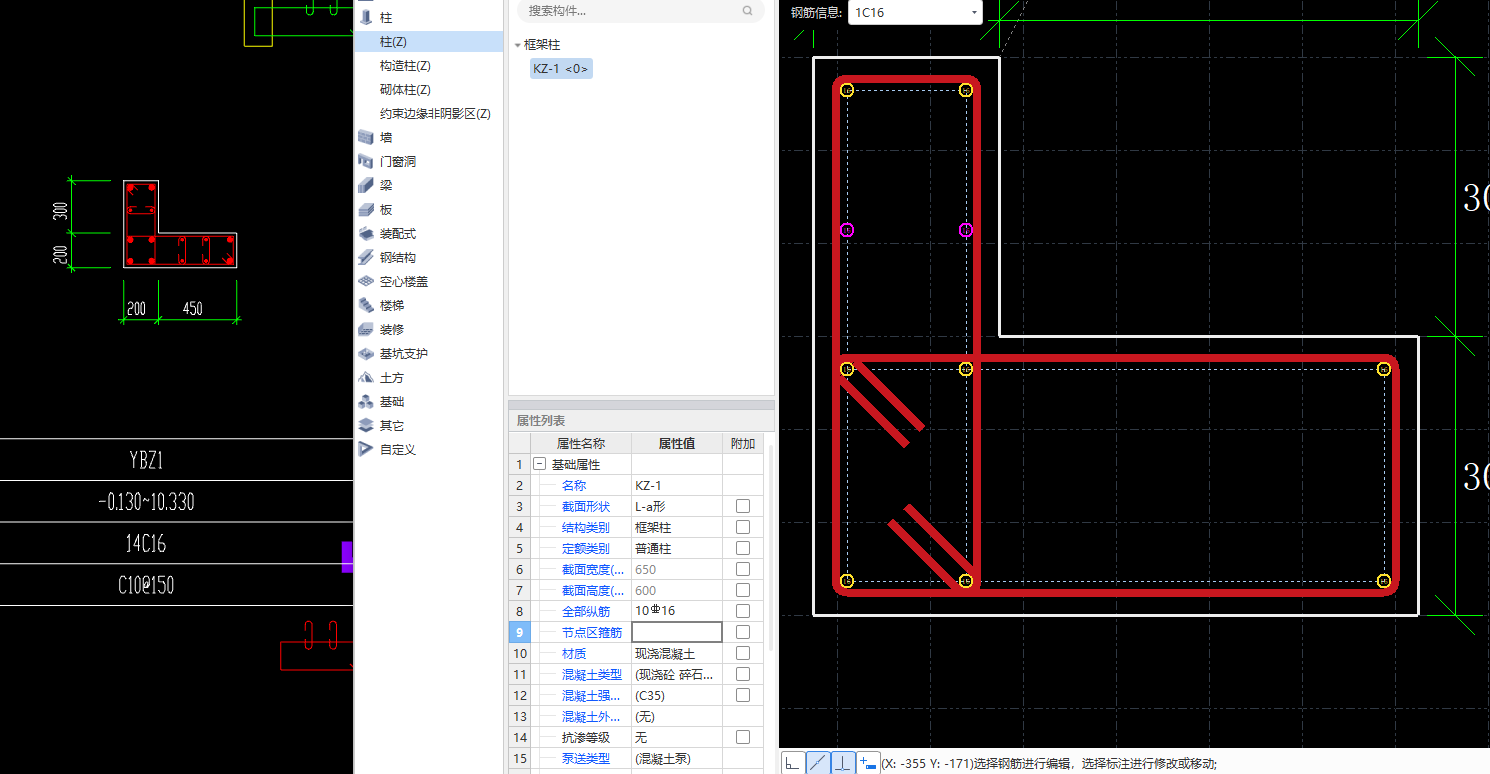This screenshot has height=774, width=1490.
Task: Tick the 附加 checkbox for 结构类别
Action: 743,527
